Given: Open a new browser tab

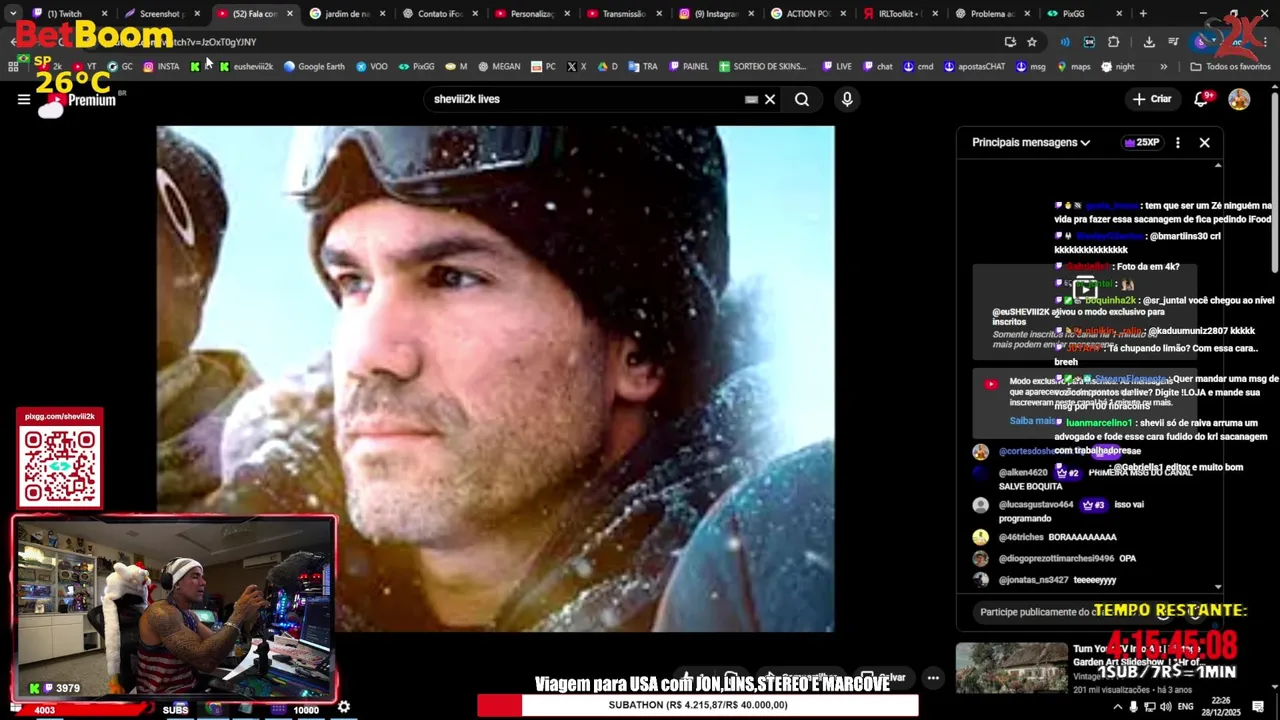Looking at the screenshot, I should pos(1143,14).
